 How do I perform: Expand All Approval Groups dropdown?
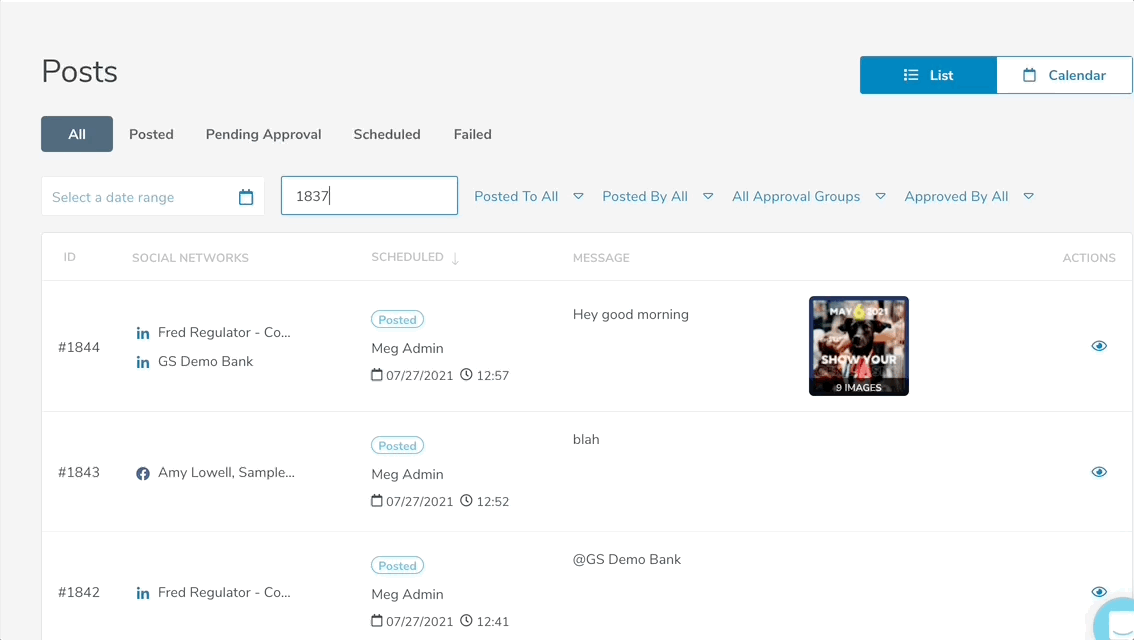click(808, 197)
